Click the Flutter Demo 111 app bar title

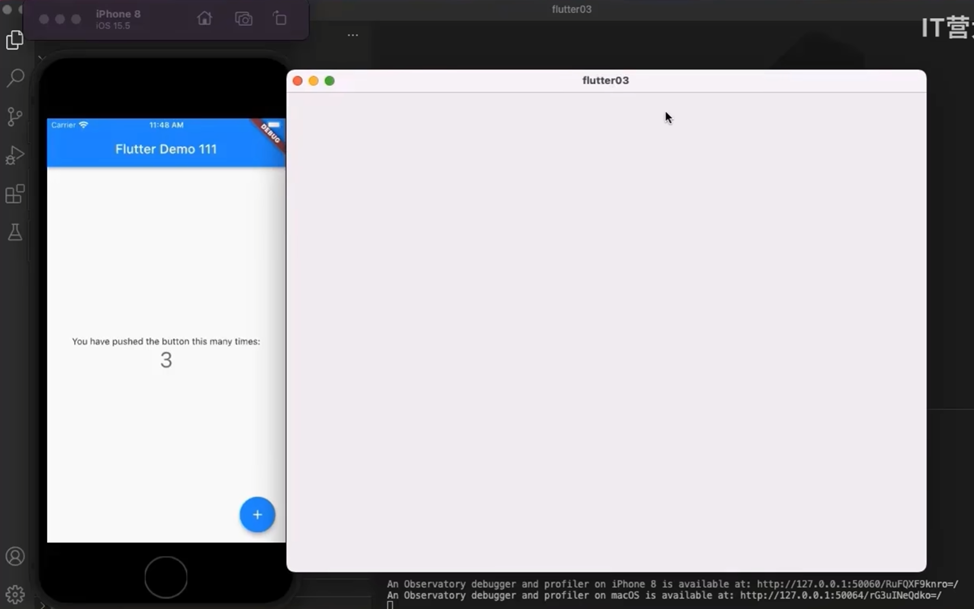point(166,149)
